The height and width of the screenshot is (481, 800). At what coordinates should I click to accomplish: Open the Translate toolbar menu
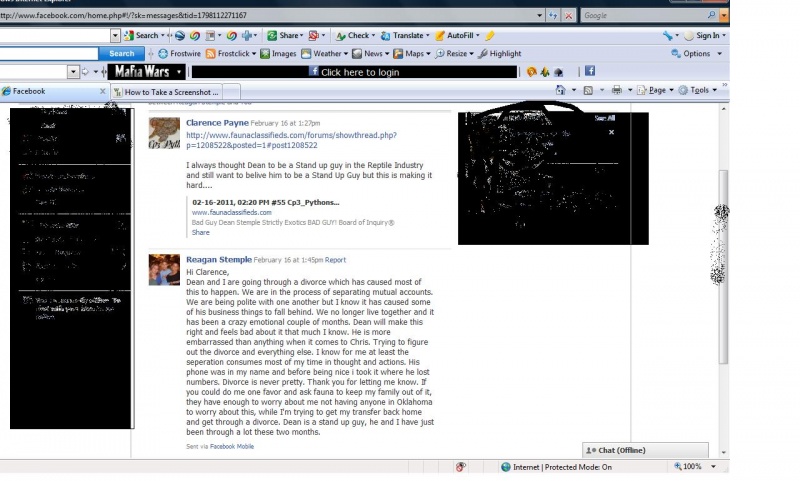click(405, 35)
